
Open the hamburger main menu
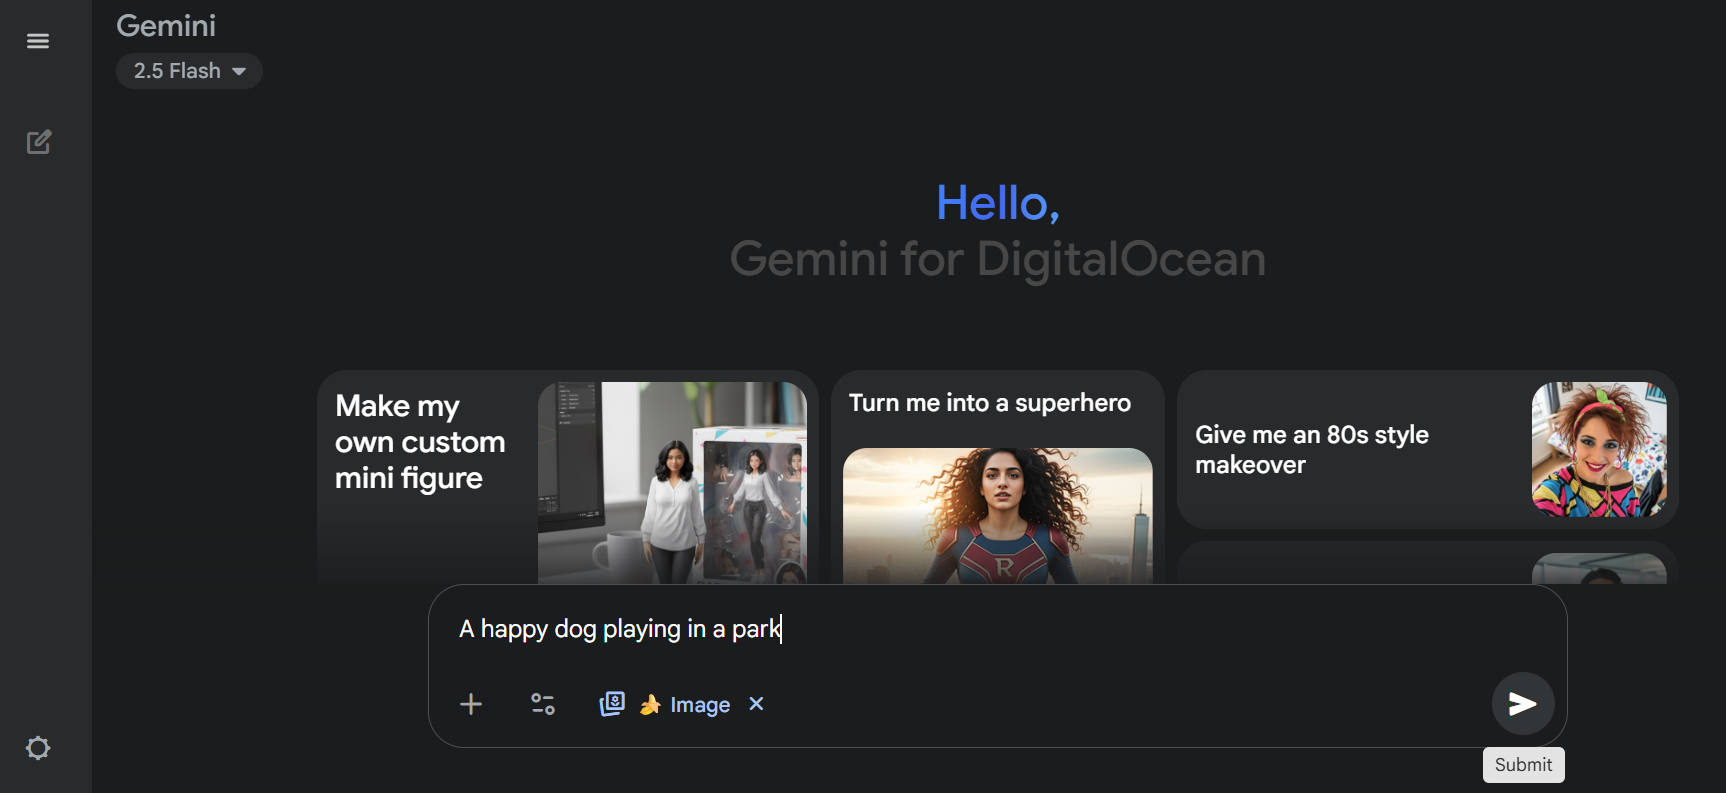[38, 41]
